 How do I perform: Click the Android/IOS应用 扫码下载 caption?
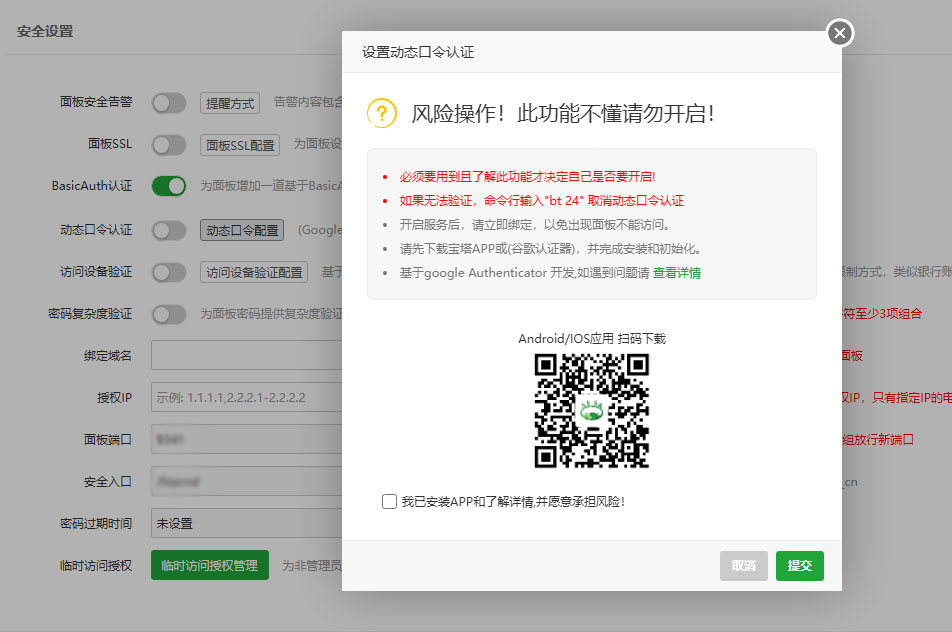(x=592, y=339)
